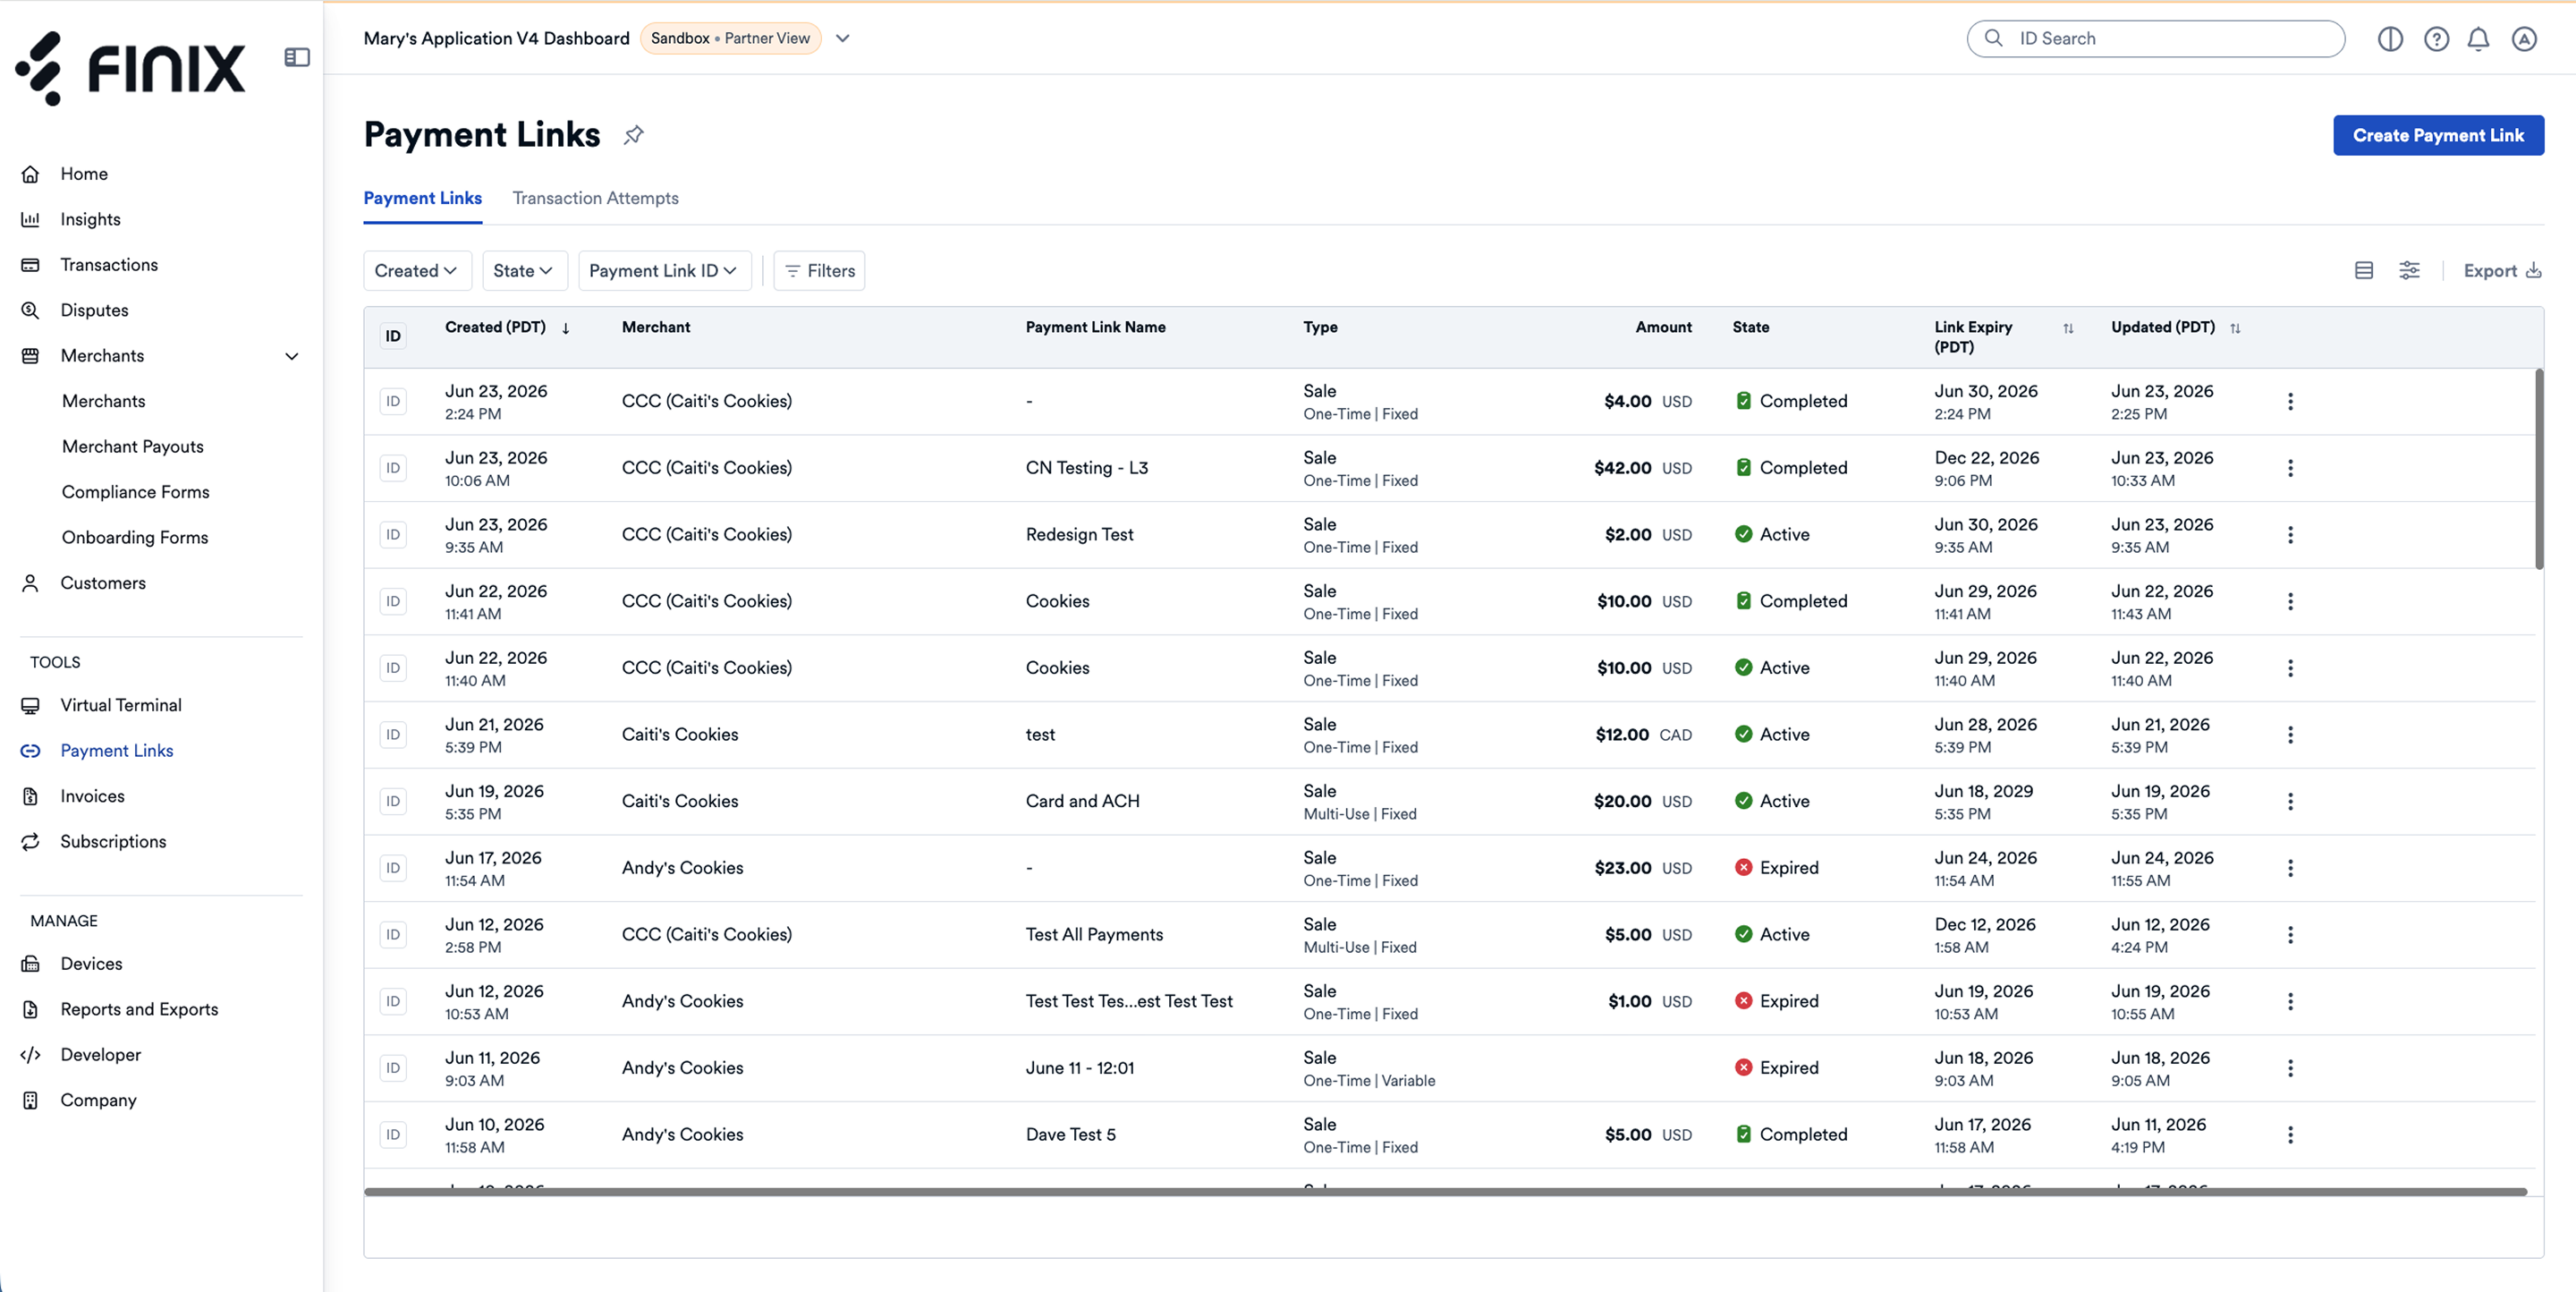Export the payment links table

2502,271
